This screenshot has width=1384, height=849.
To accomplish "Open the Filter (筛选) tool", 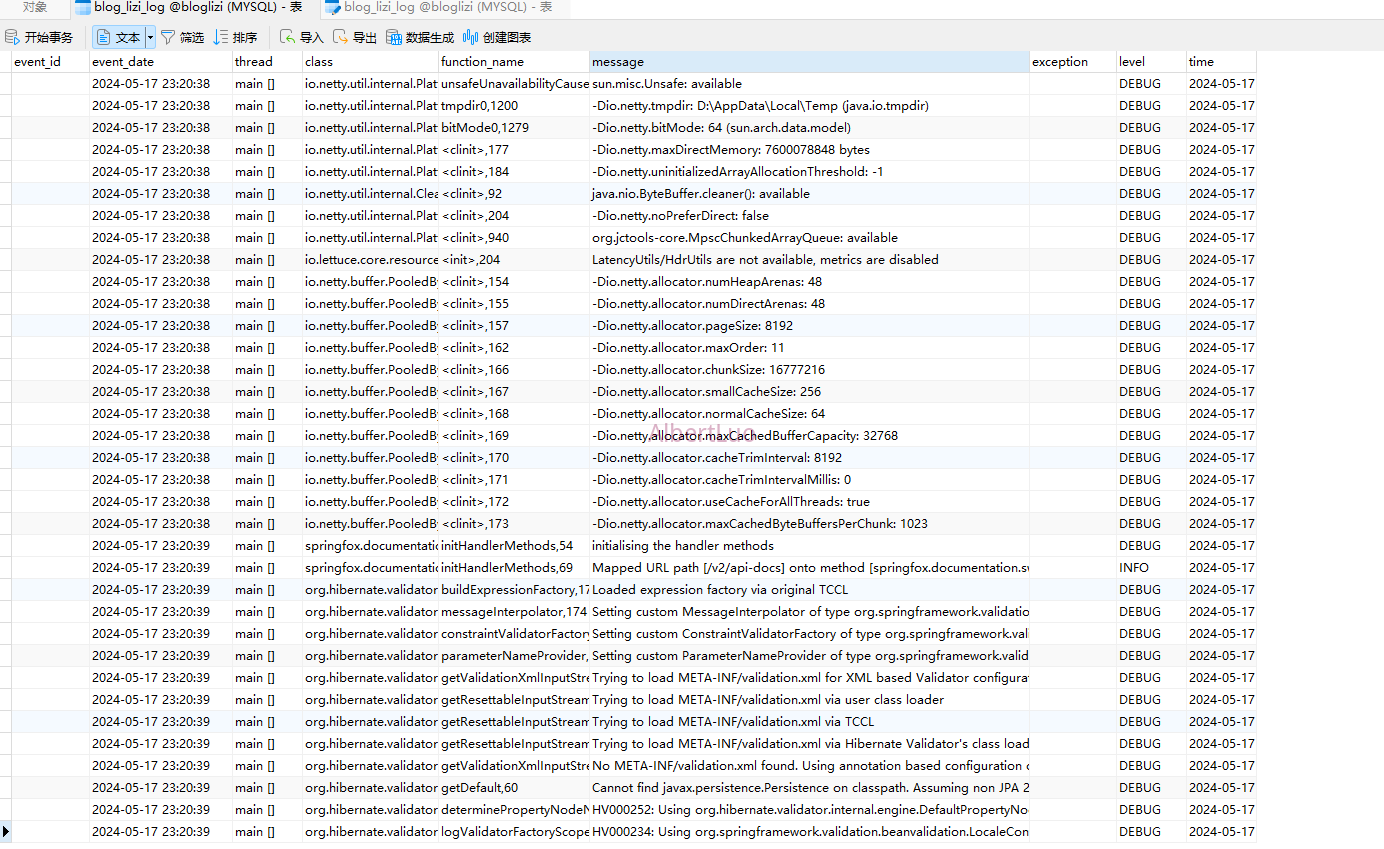I will click(x=183, y=37).
